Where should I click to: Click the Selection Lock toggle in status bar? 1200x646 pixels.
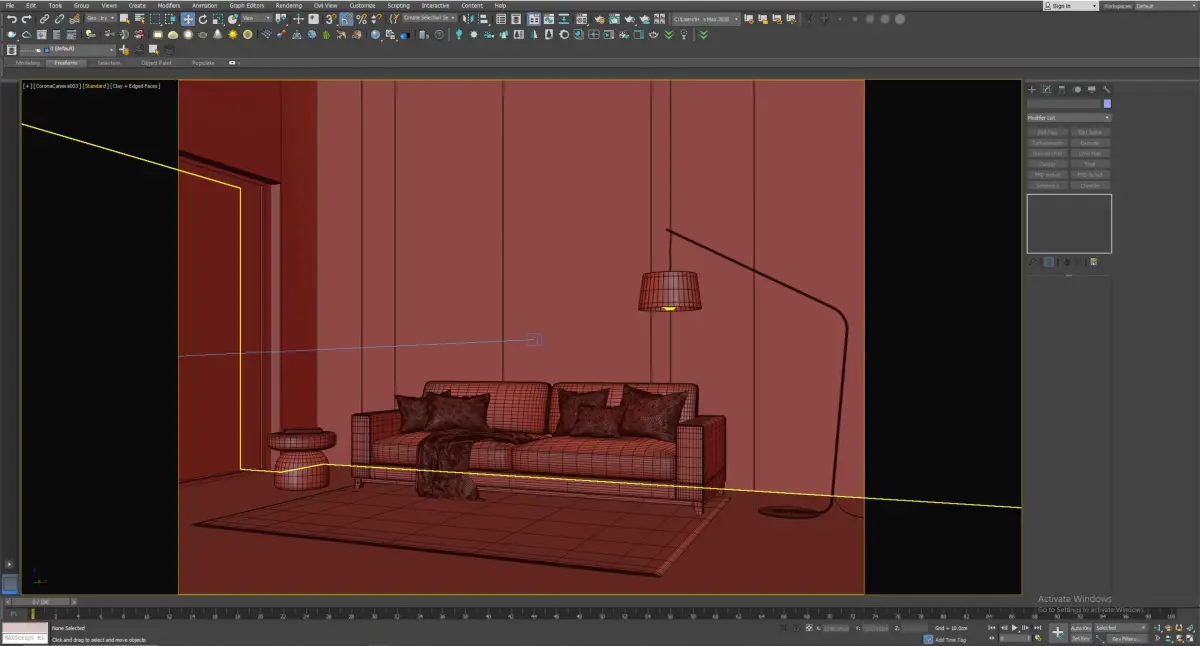pyautogui.click(x=796, y=628)
